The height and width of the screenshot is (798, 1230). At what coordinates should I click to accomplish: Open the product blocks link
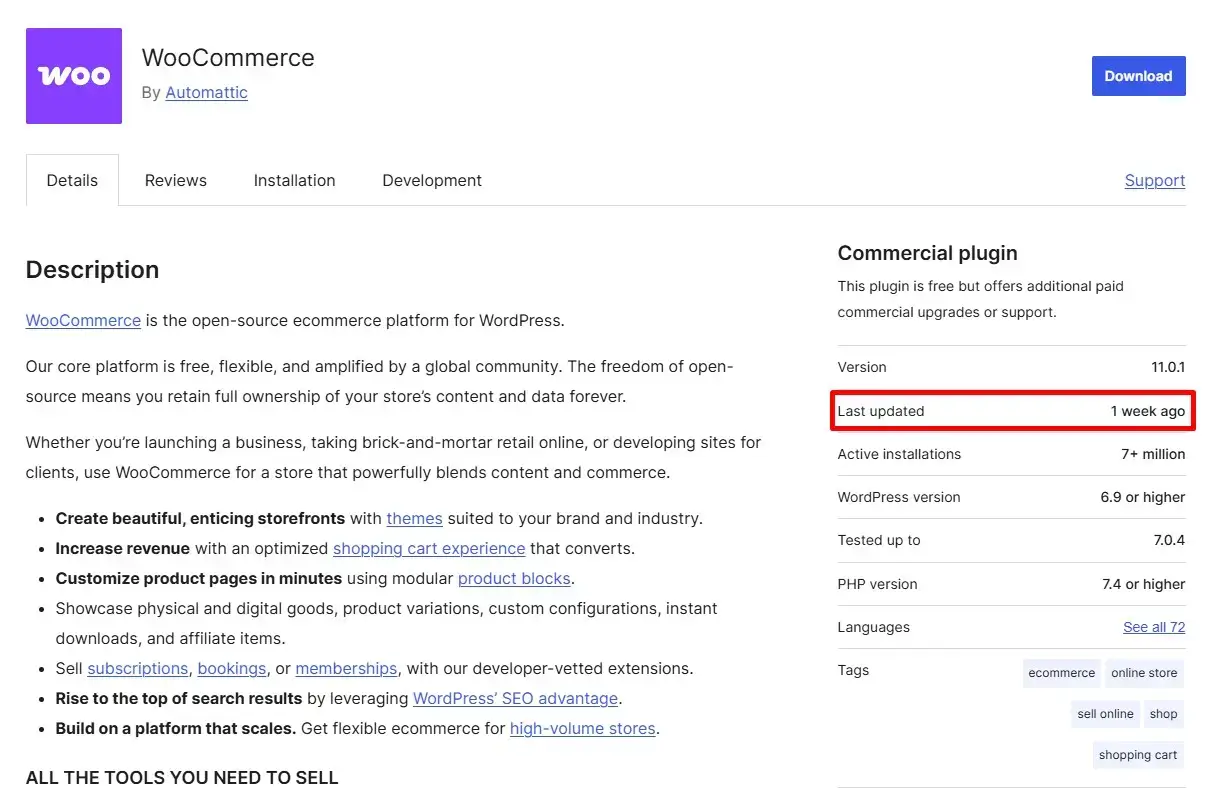click(x=514, y=578)
